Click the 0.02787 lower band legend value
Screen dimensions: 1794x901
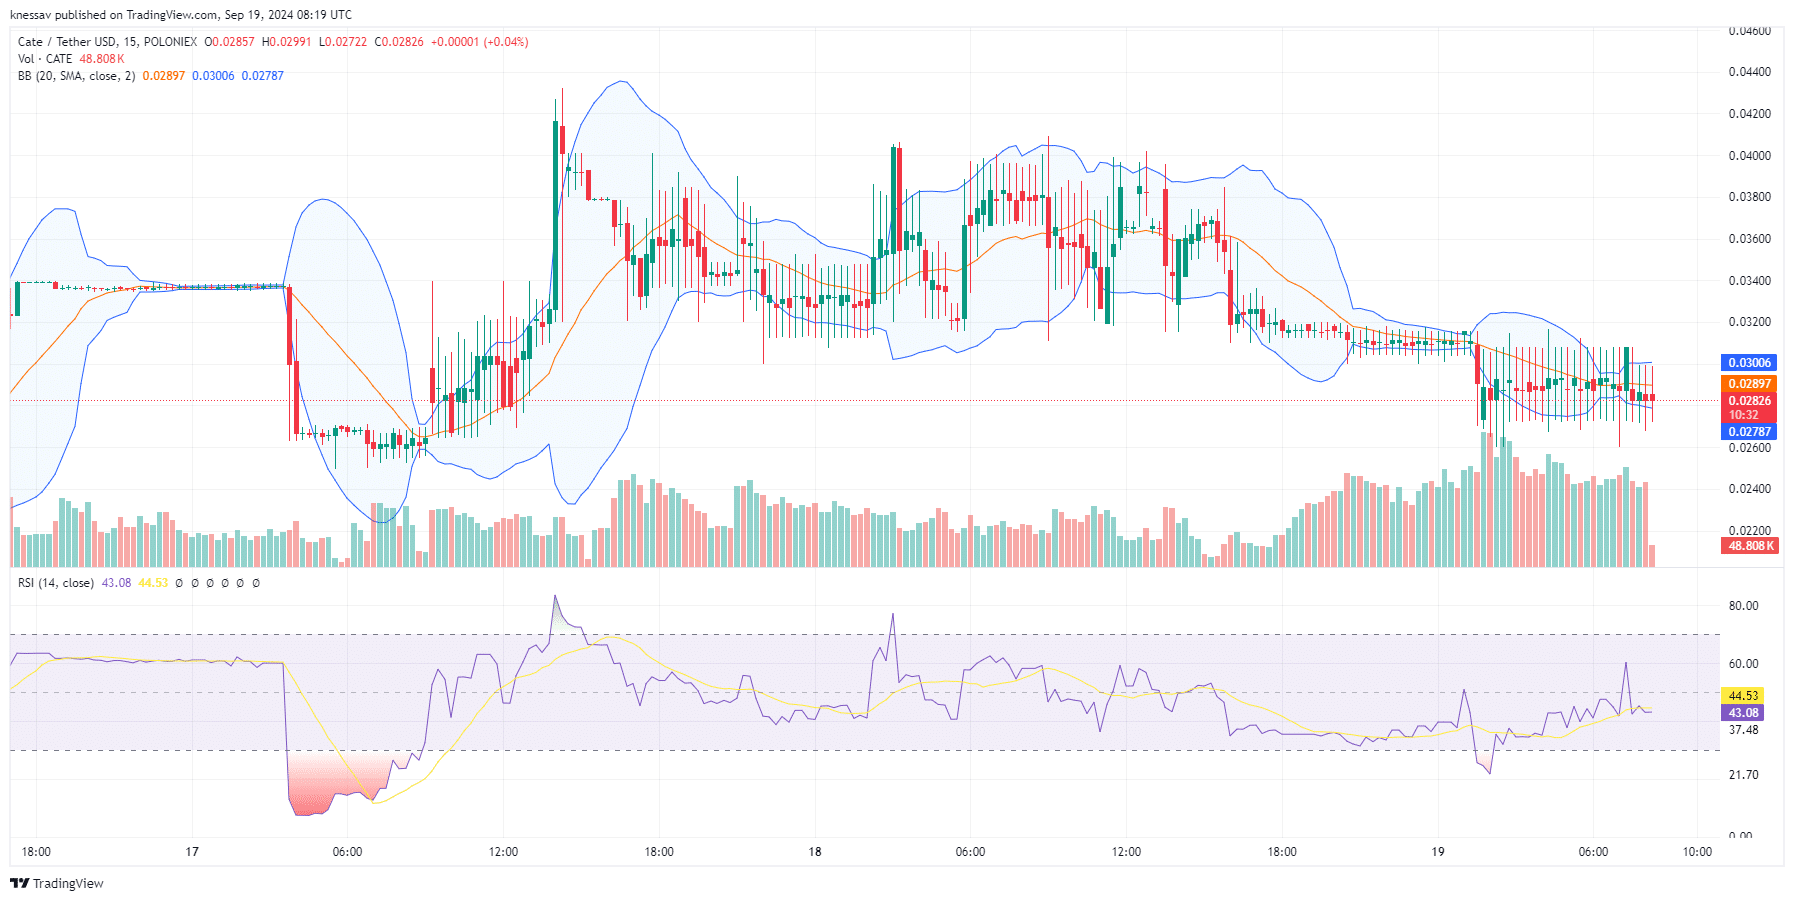tap(263, 76)
